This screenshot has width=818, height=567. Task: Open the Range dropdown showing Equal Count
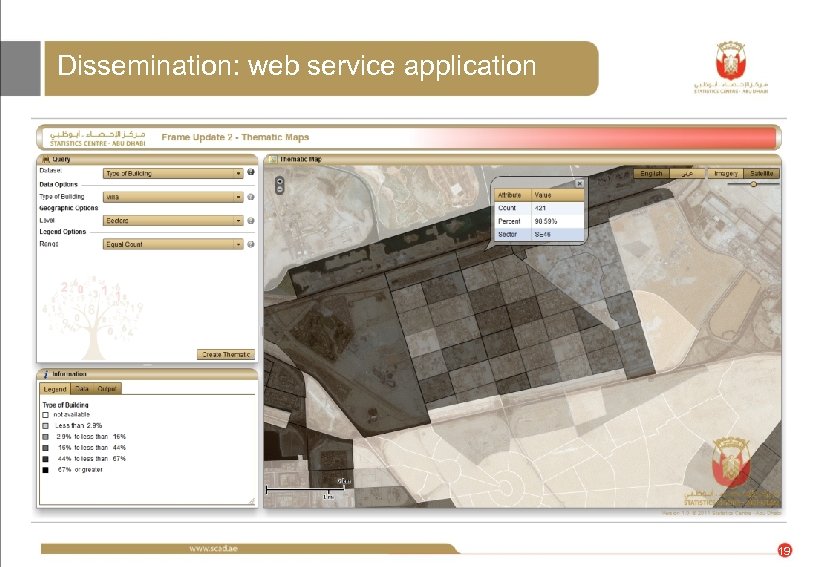[173, 244]
